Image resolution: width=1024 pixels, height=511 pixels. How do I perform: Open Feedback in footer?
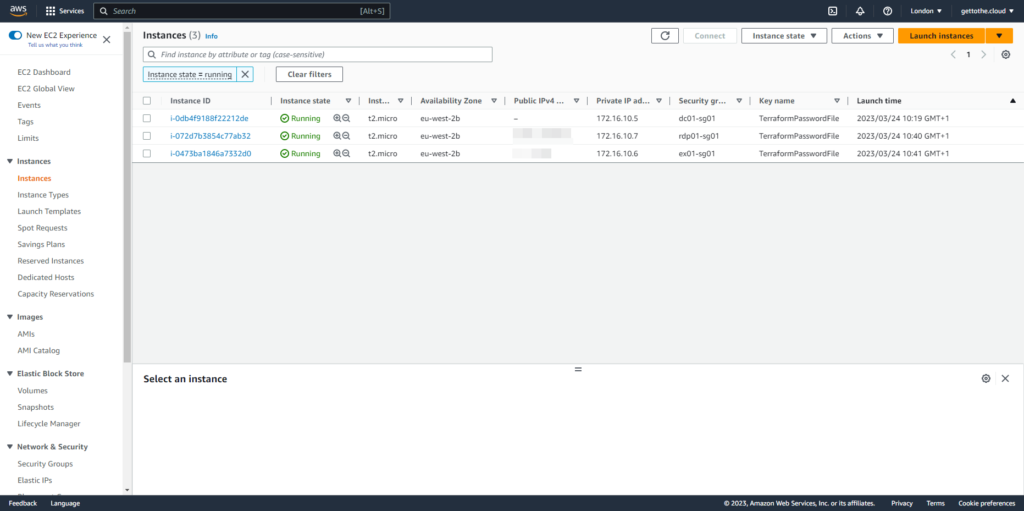pyautogui.click(x=23, y=503)
